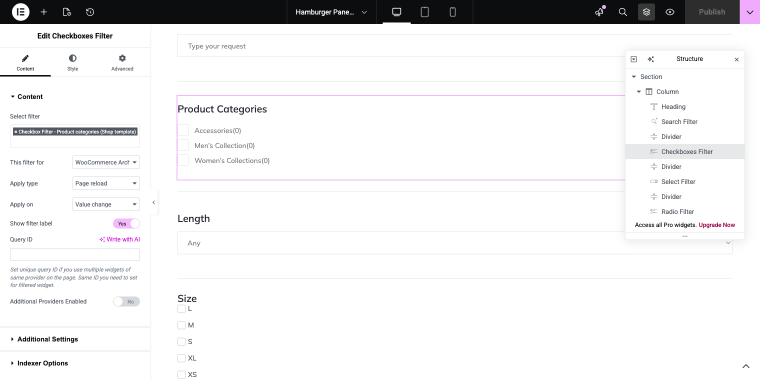Switch to the Style tab
760x380 pixels.
[x=73, y=63]
